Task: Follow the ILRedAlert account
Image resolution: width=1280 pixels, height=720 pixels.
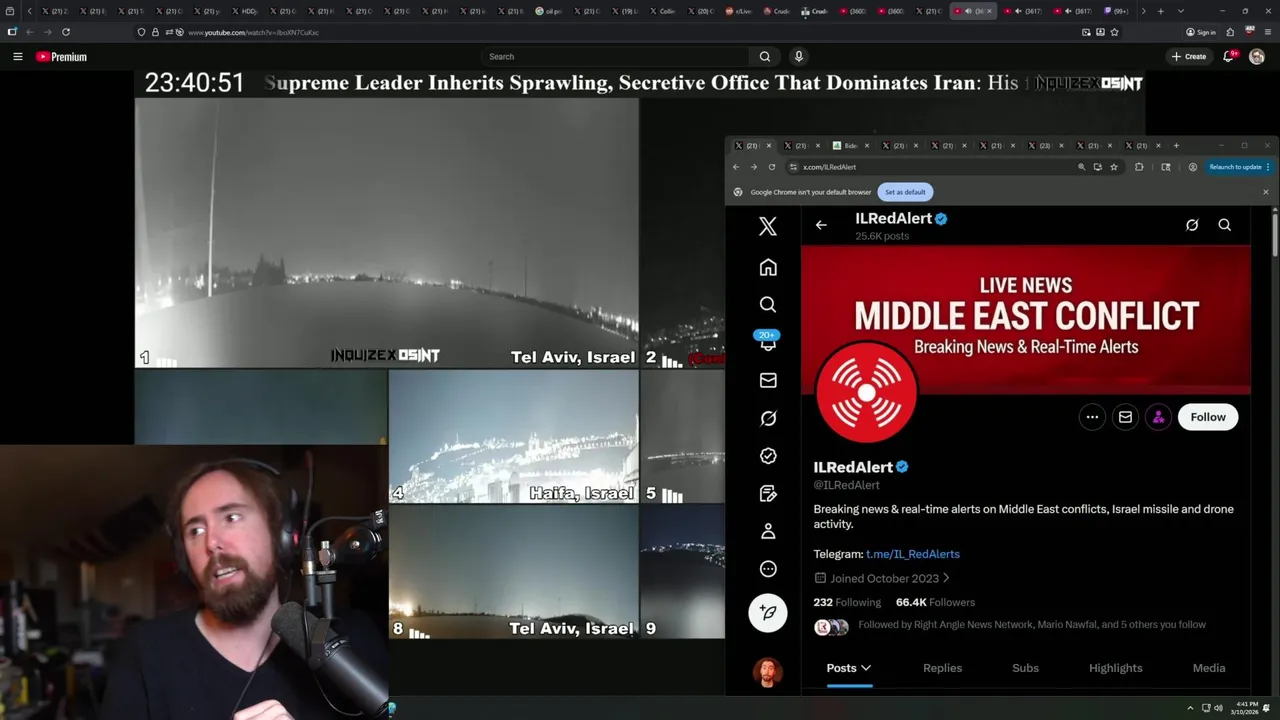Action: pos(1208,417)
